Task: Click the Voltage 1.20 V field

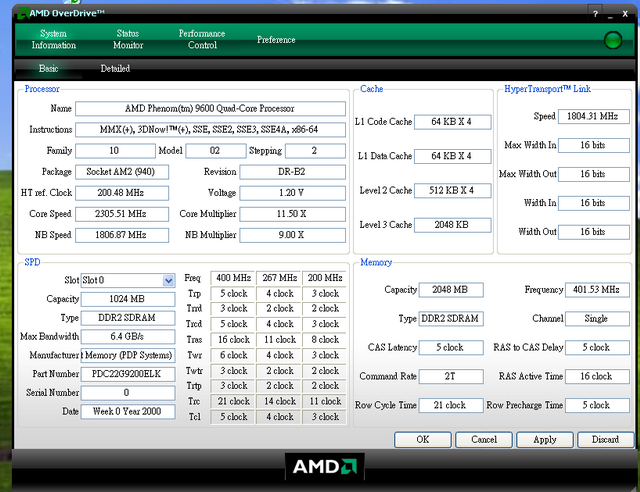Action: [292, 193]
